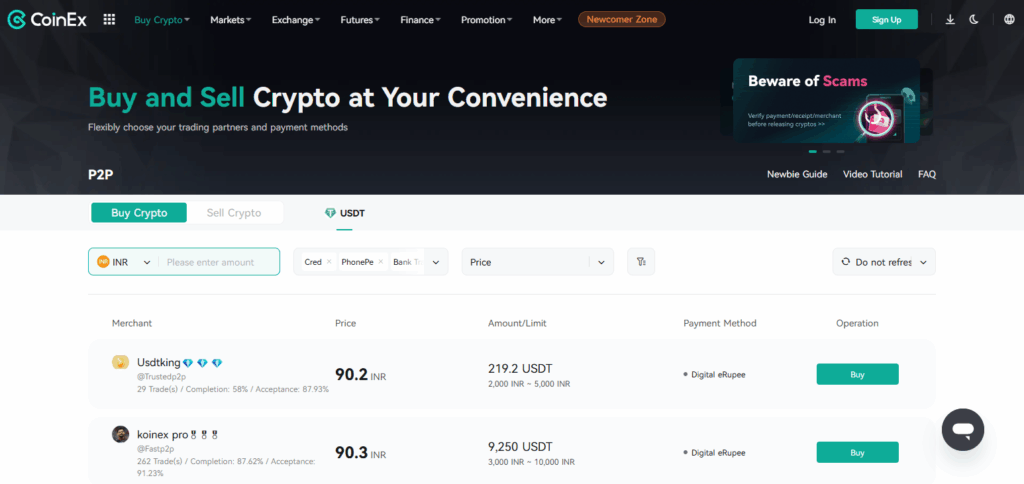Open the Video Tutorial link
The width and height of the screenshot is (1024, 484).
pos(872,174)
